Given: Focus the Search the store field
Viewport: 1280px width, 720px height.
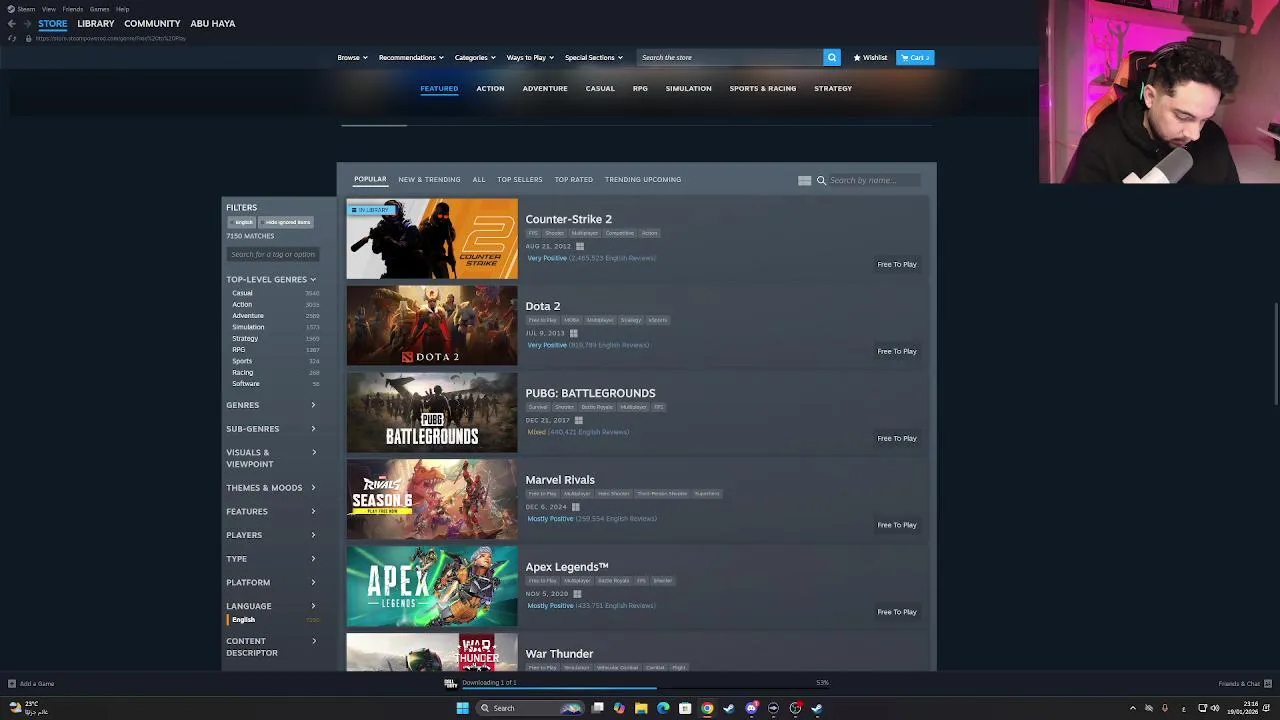Looking at the screenshot, I should coord(730,57).
